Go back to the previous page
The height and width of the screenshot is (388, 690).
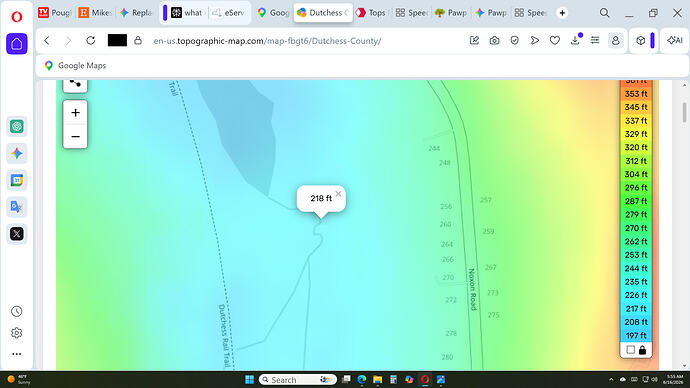coord(47,40)
